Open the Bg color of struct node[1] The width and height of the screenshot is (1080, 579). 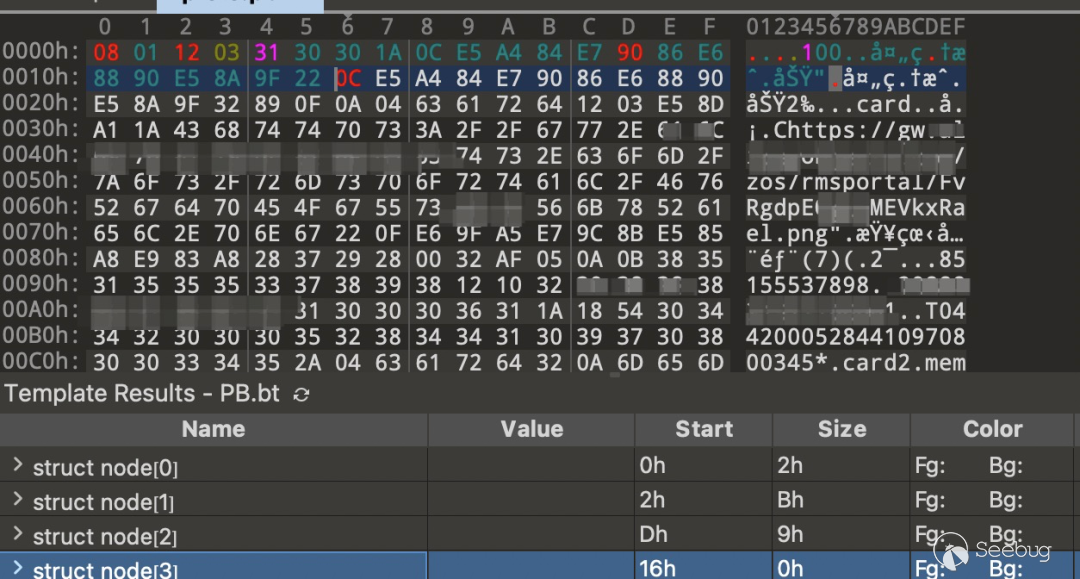coord(1006,500)
